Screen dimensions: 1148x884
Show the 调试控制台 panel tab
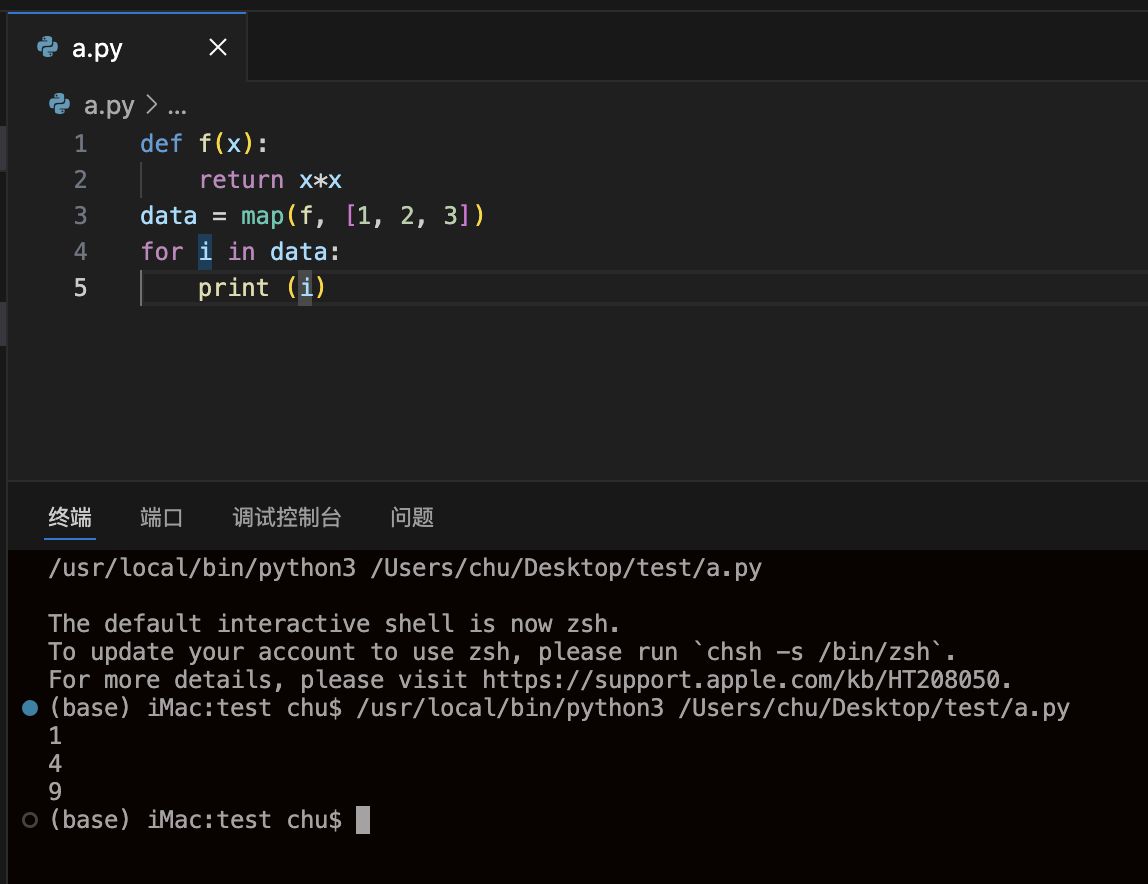pos(287,517)
